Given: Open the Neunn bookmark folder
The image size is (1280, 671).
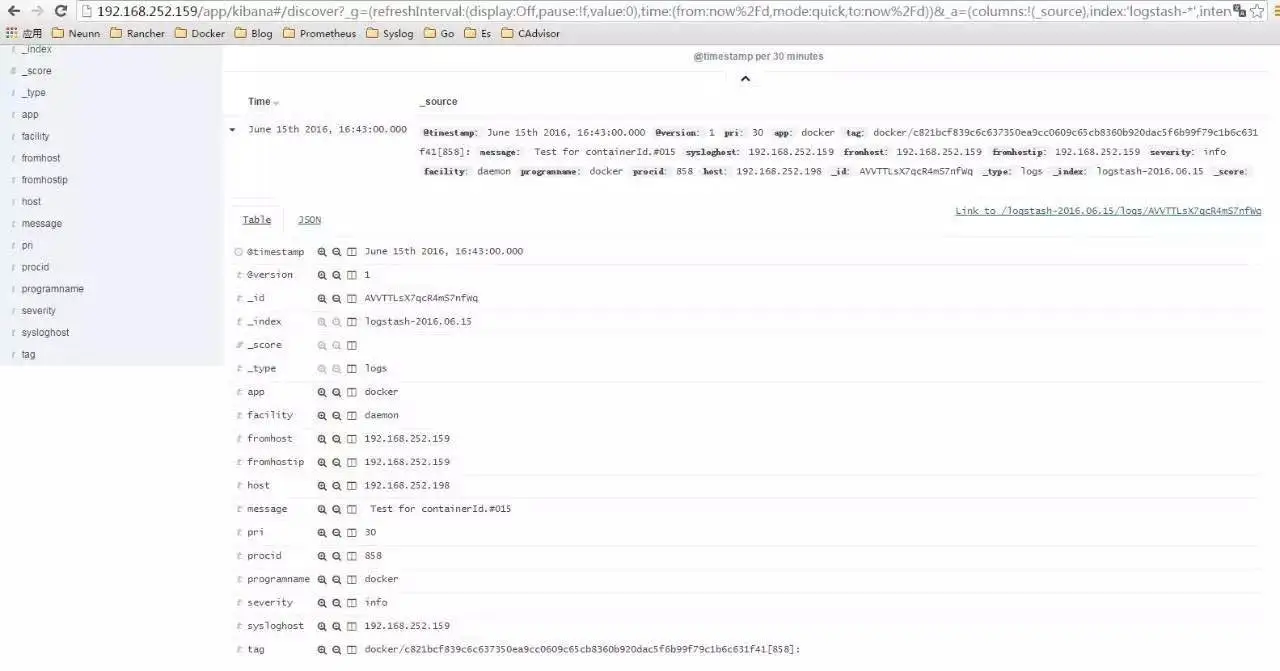Looking at the screenshot, I should [x=76, y=33].
